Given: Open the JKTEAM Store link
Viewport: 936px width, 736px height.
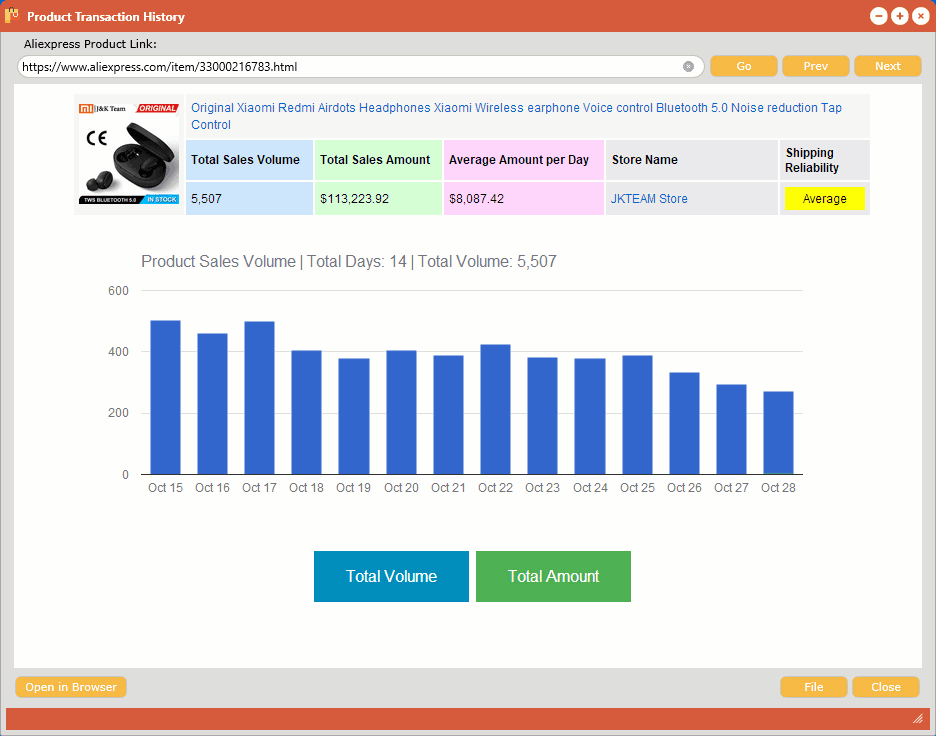Looking at the screenshot, I should click(x=649, y=199).
